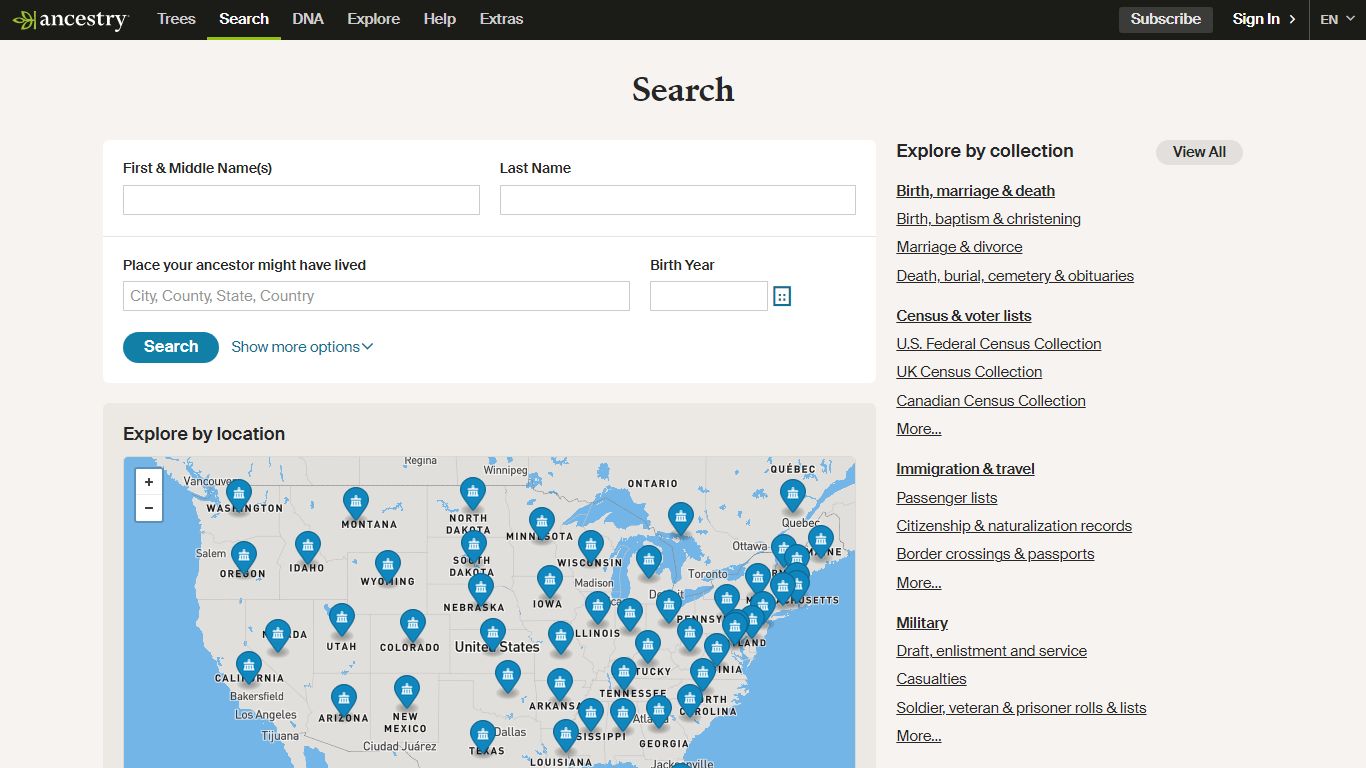Open the Trees menu
Viewport: 1366px width, 768px height.
pos(176,19)
